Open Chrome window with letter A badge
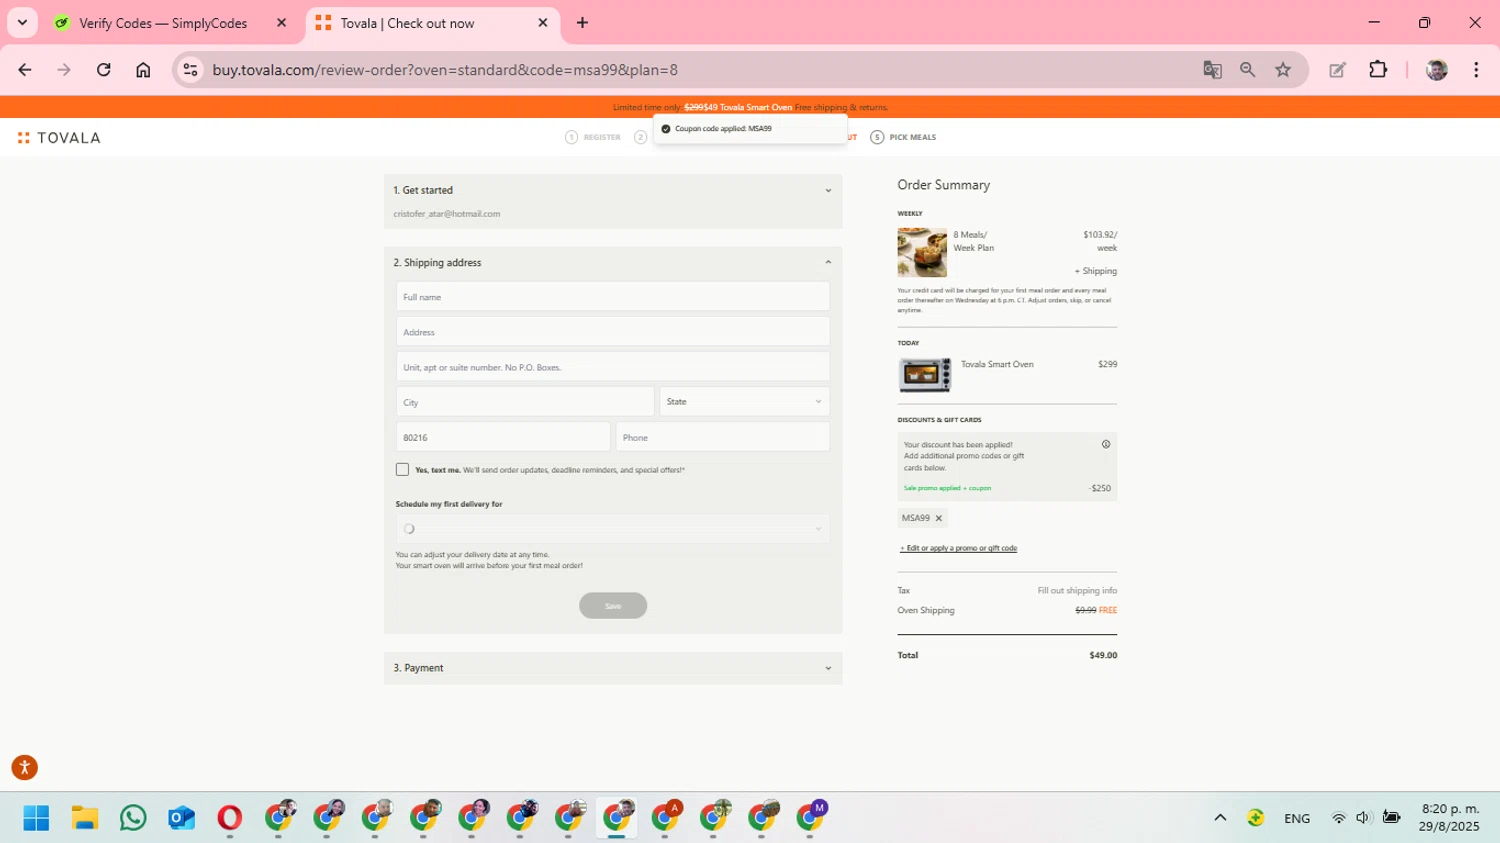Image resolution: width=1500 pixels, height=843 pixels. pos(666,818)
